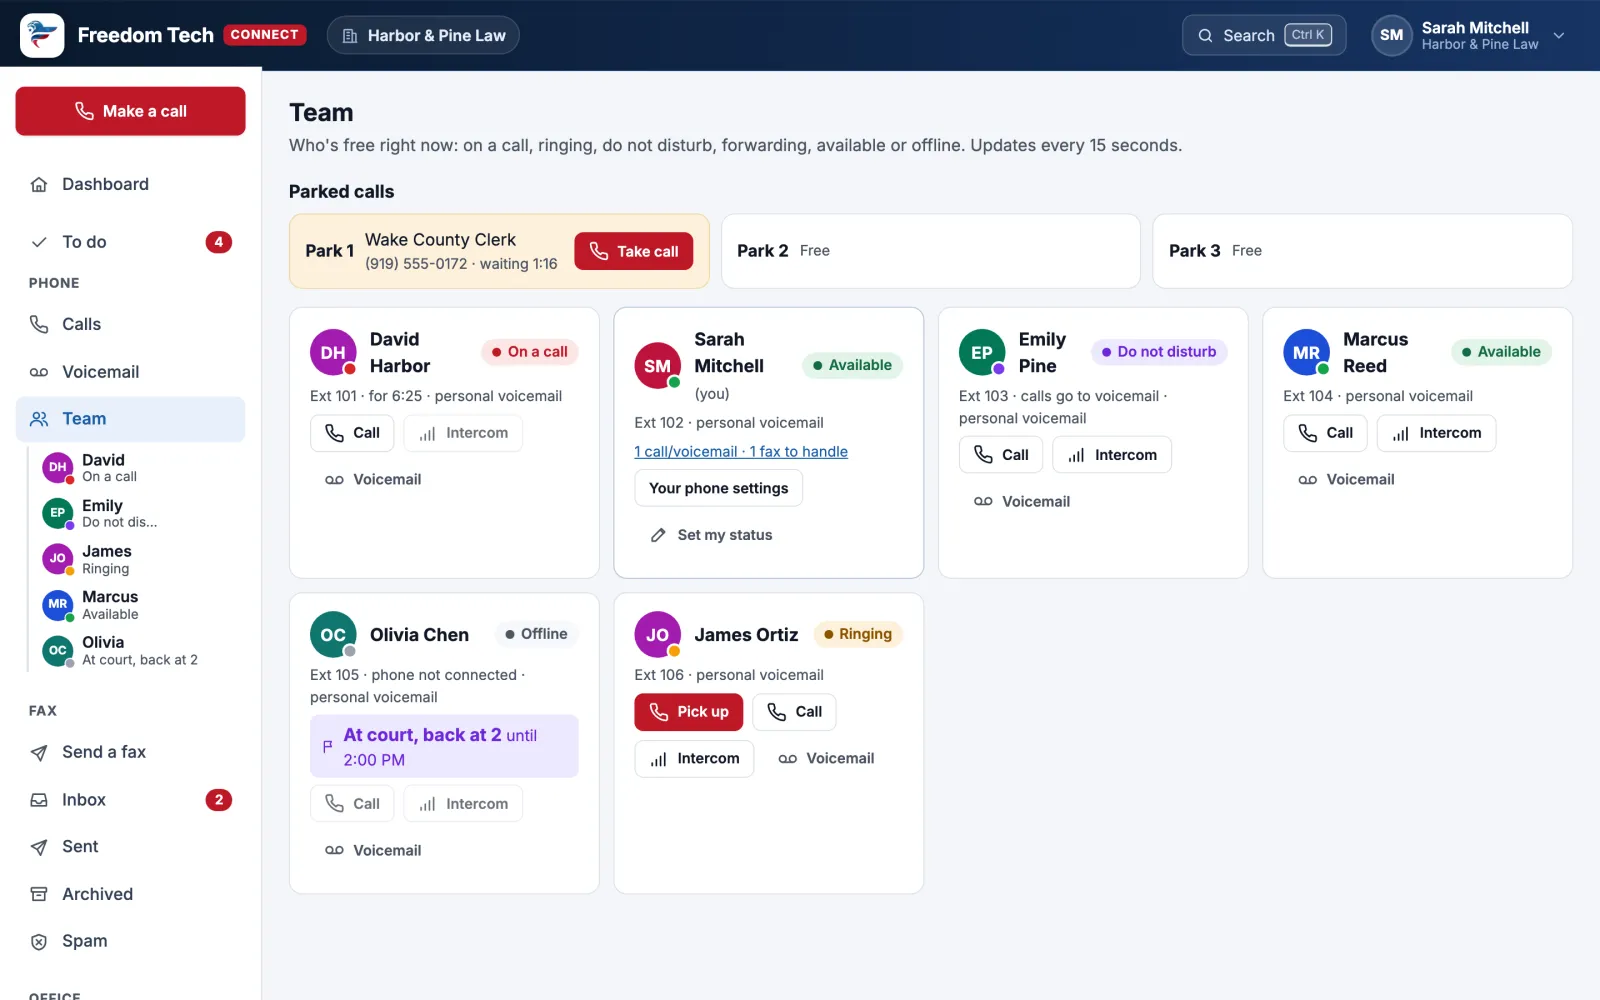Click the red 2 badge on fax Inbox
1600x1000 pixels.
click(x=219, y=800)
